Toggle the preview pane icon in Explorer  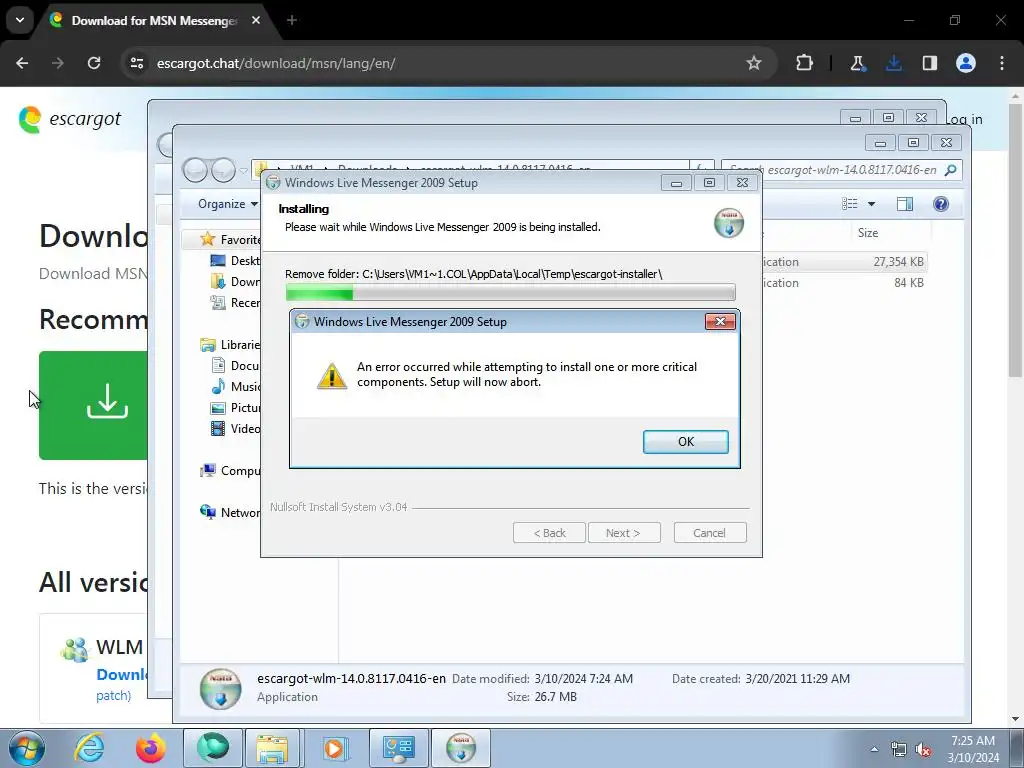click(x=904, y=204)
